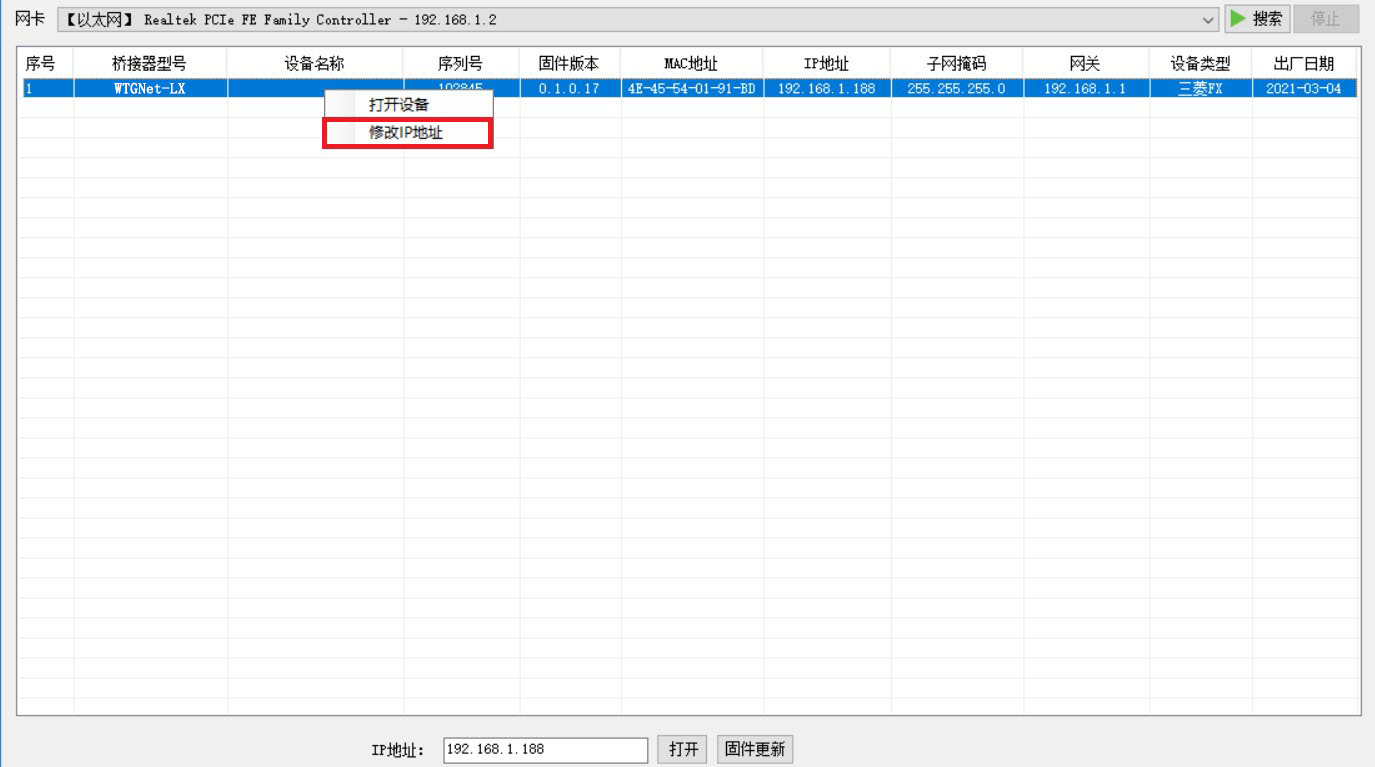Open the 网卡 network adapter dropdown
1375x767 pixels.
click(637, 20)
